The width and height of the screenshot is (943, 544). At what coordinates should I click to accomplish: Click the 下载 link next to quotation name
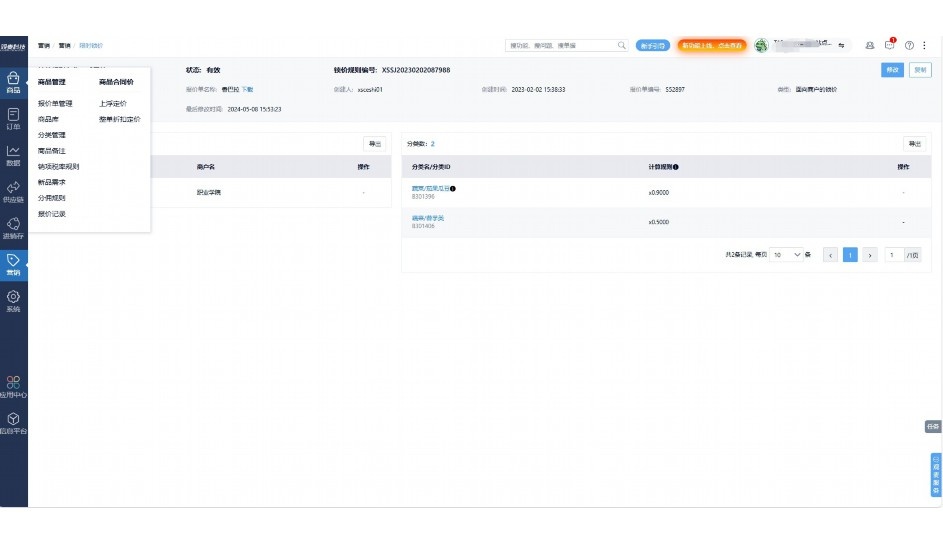point(247,89)
